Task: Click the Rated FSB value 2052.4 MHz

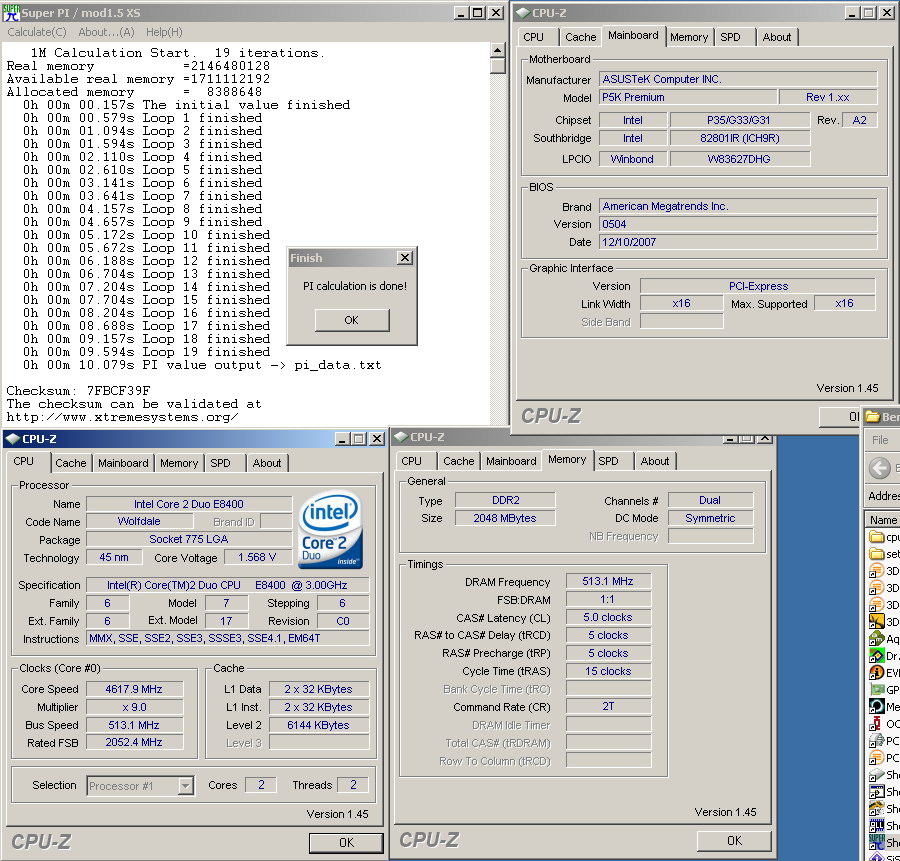Action: pyautogui.click(x=134, y=742)
